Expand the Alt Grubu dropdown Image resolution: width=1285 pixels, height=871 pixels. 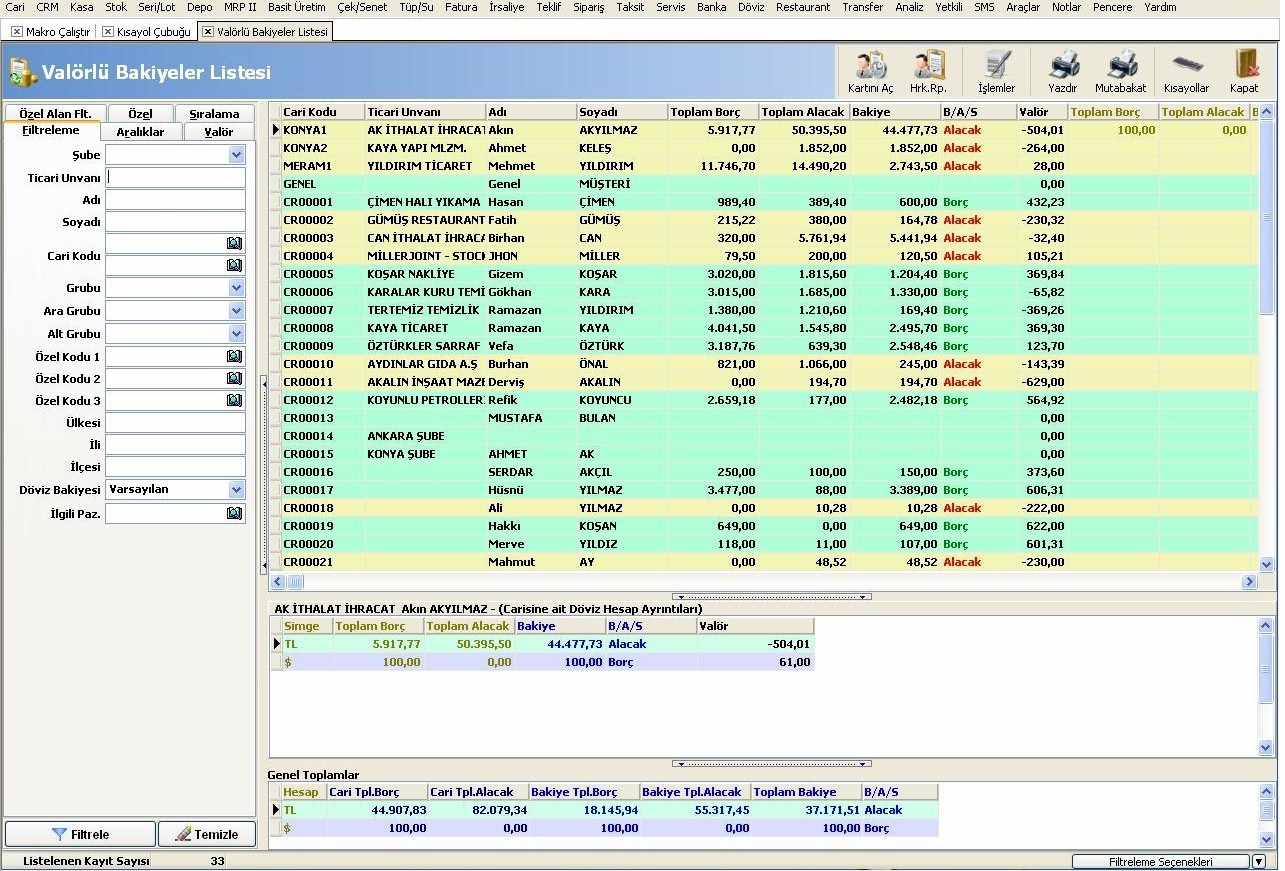236,334
